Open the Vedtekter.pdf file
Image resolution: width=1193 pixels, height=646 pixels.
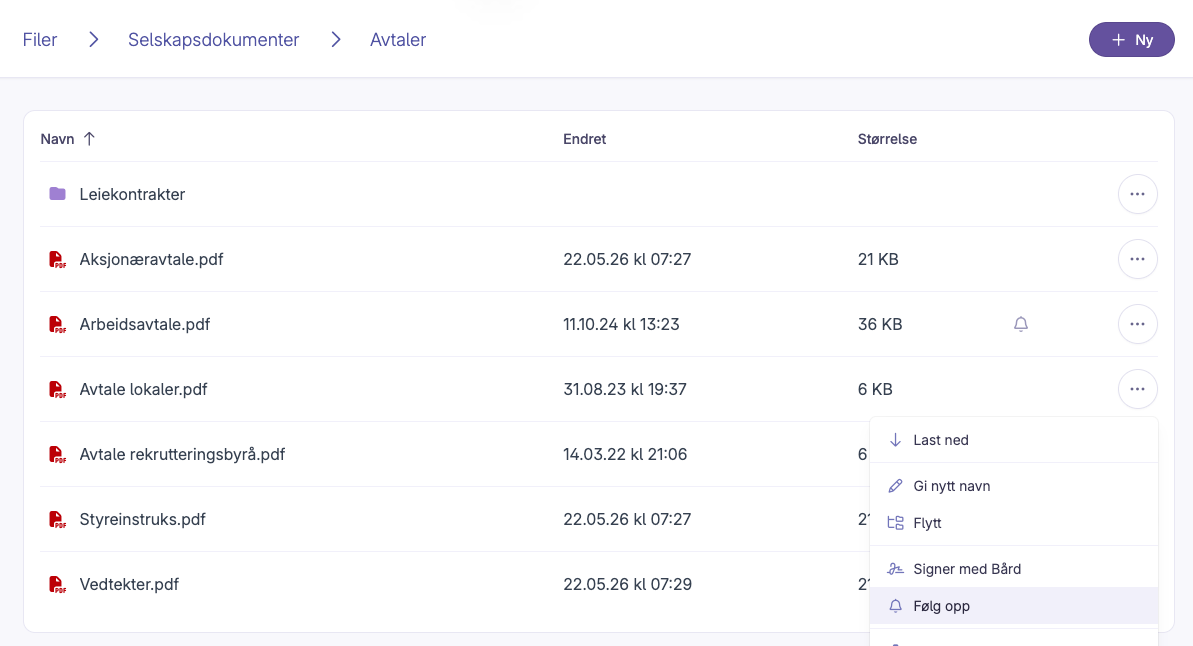click(x=129, y=584)
